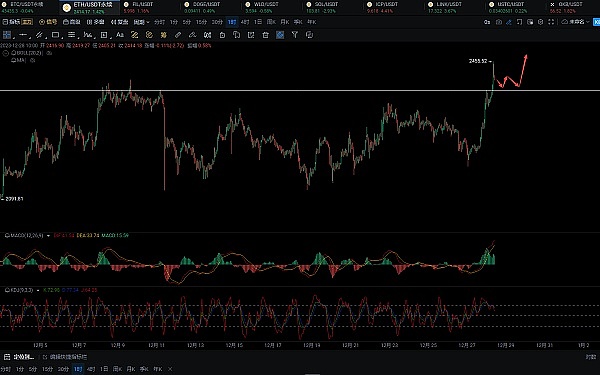This screenshot has width=600, height=375.
Task: Toggle the magnet snap drawing icon
Action: pos(207,35)
